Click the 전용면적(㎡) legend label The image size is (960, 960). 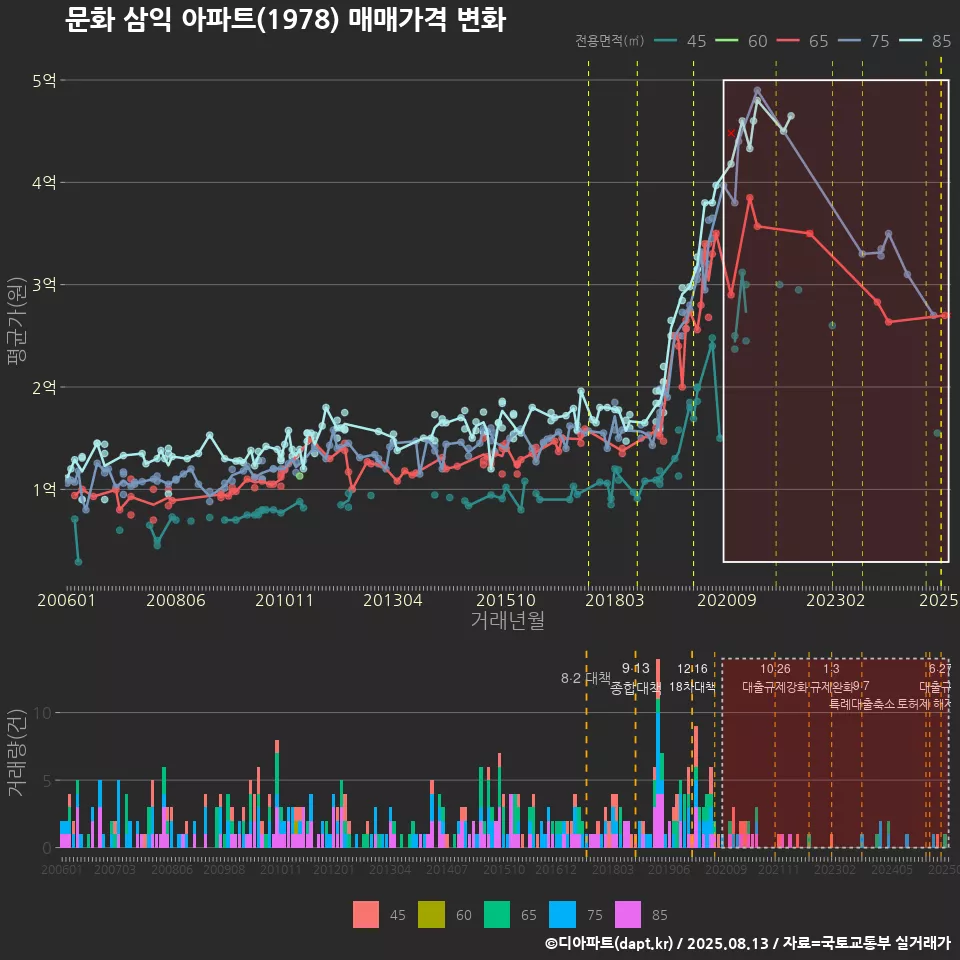click(x=609, y=40)
